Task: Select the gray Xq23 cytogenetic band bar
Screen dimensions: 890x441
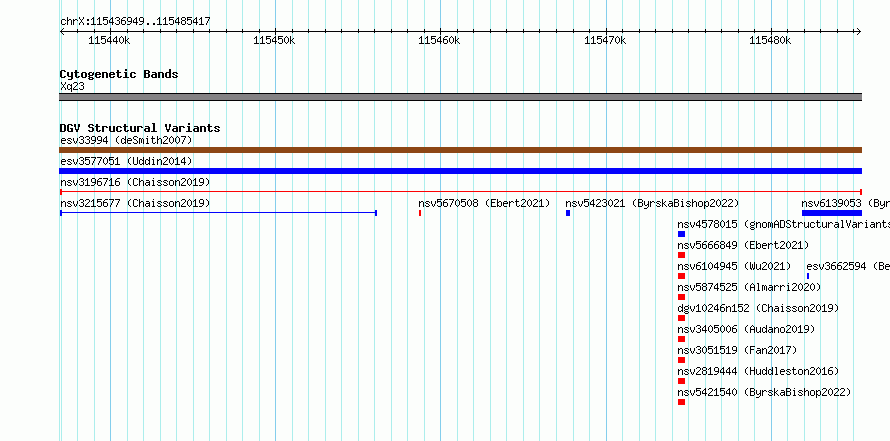Action: coord(460,97)
